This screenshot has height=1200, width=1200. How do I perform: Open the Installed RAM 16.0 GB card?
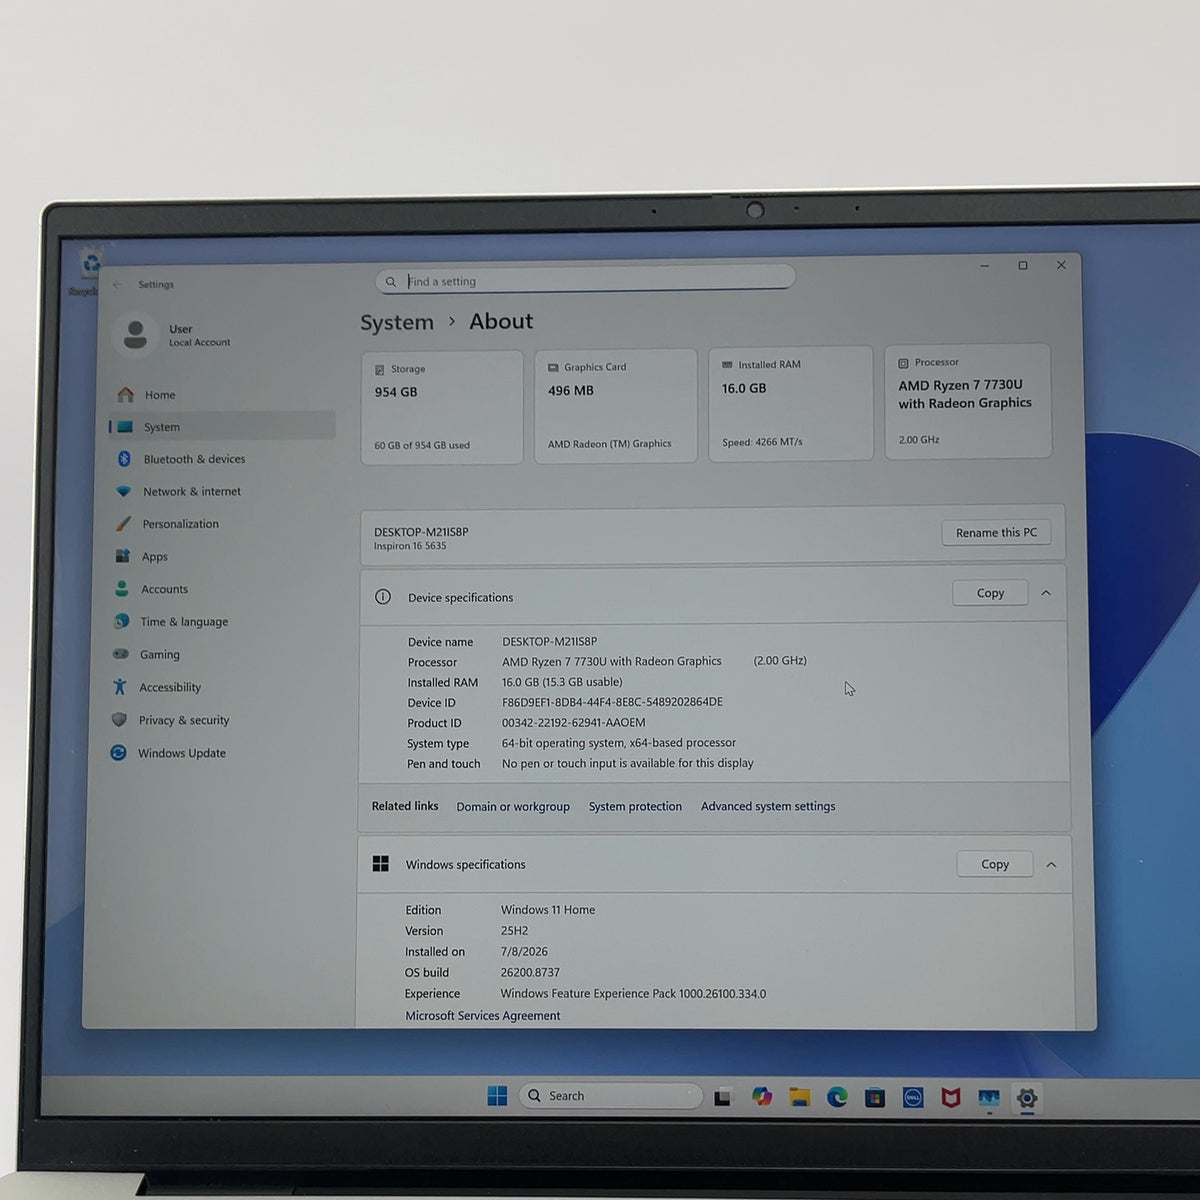click(x=790, y=403)
